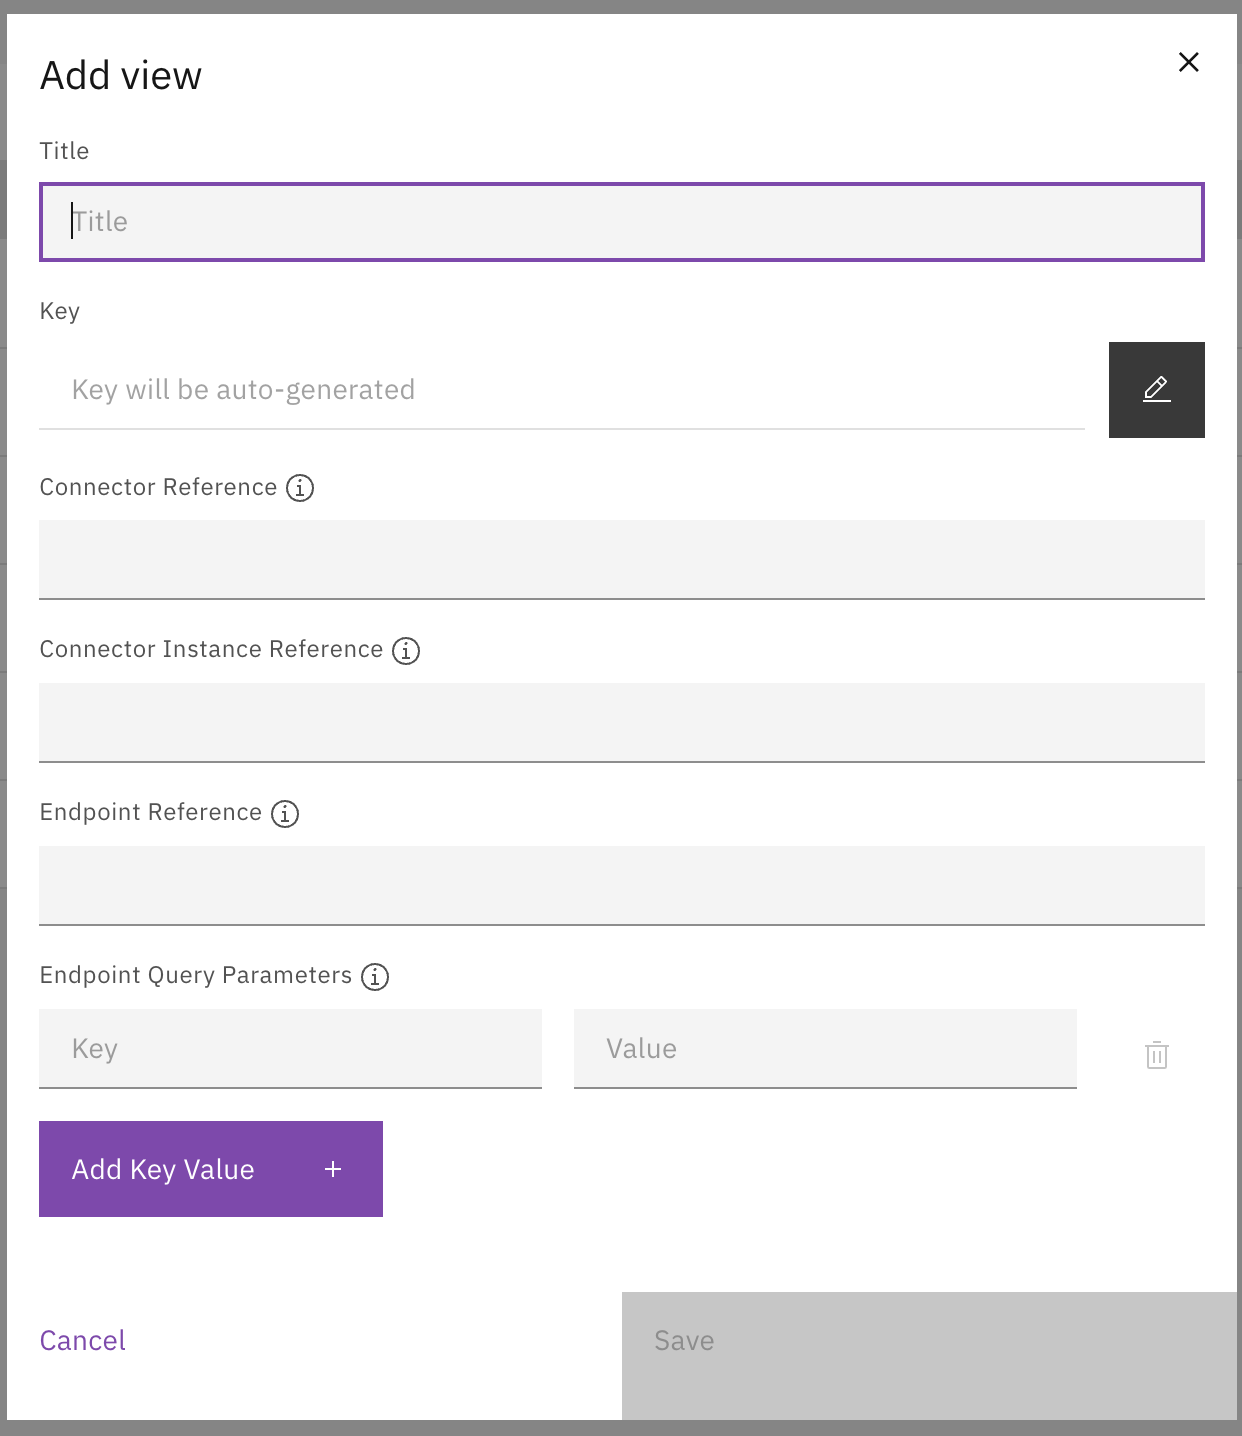Focus the query parameter Key field
The image size is (1242, 1436).
290,1048
